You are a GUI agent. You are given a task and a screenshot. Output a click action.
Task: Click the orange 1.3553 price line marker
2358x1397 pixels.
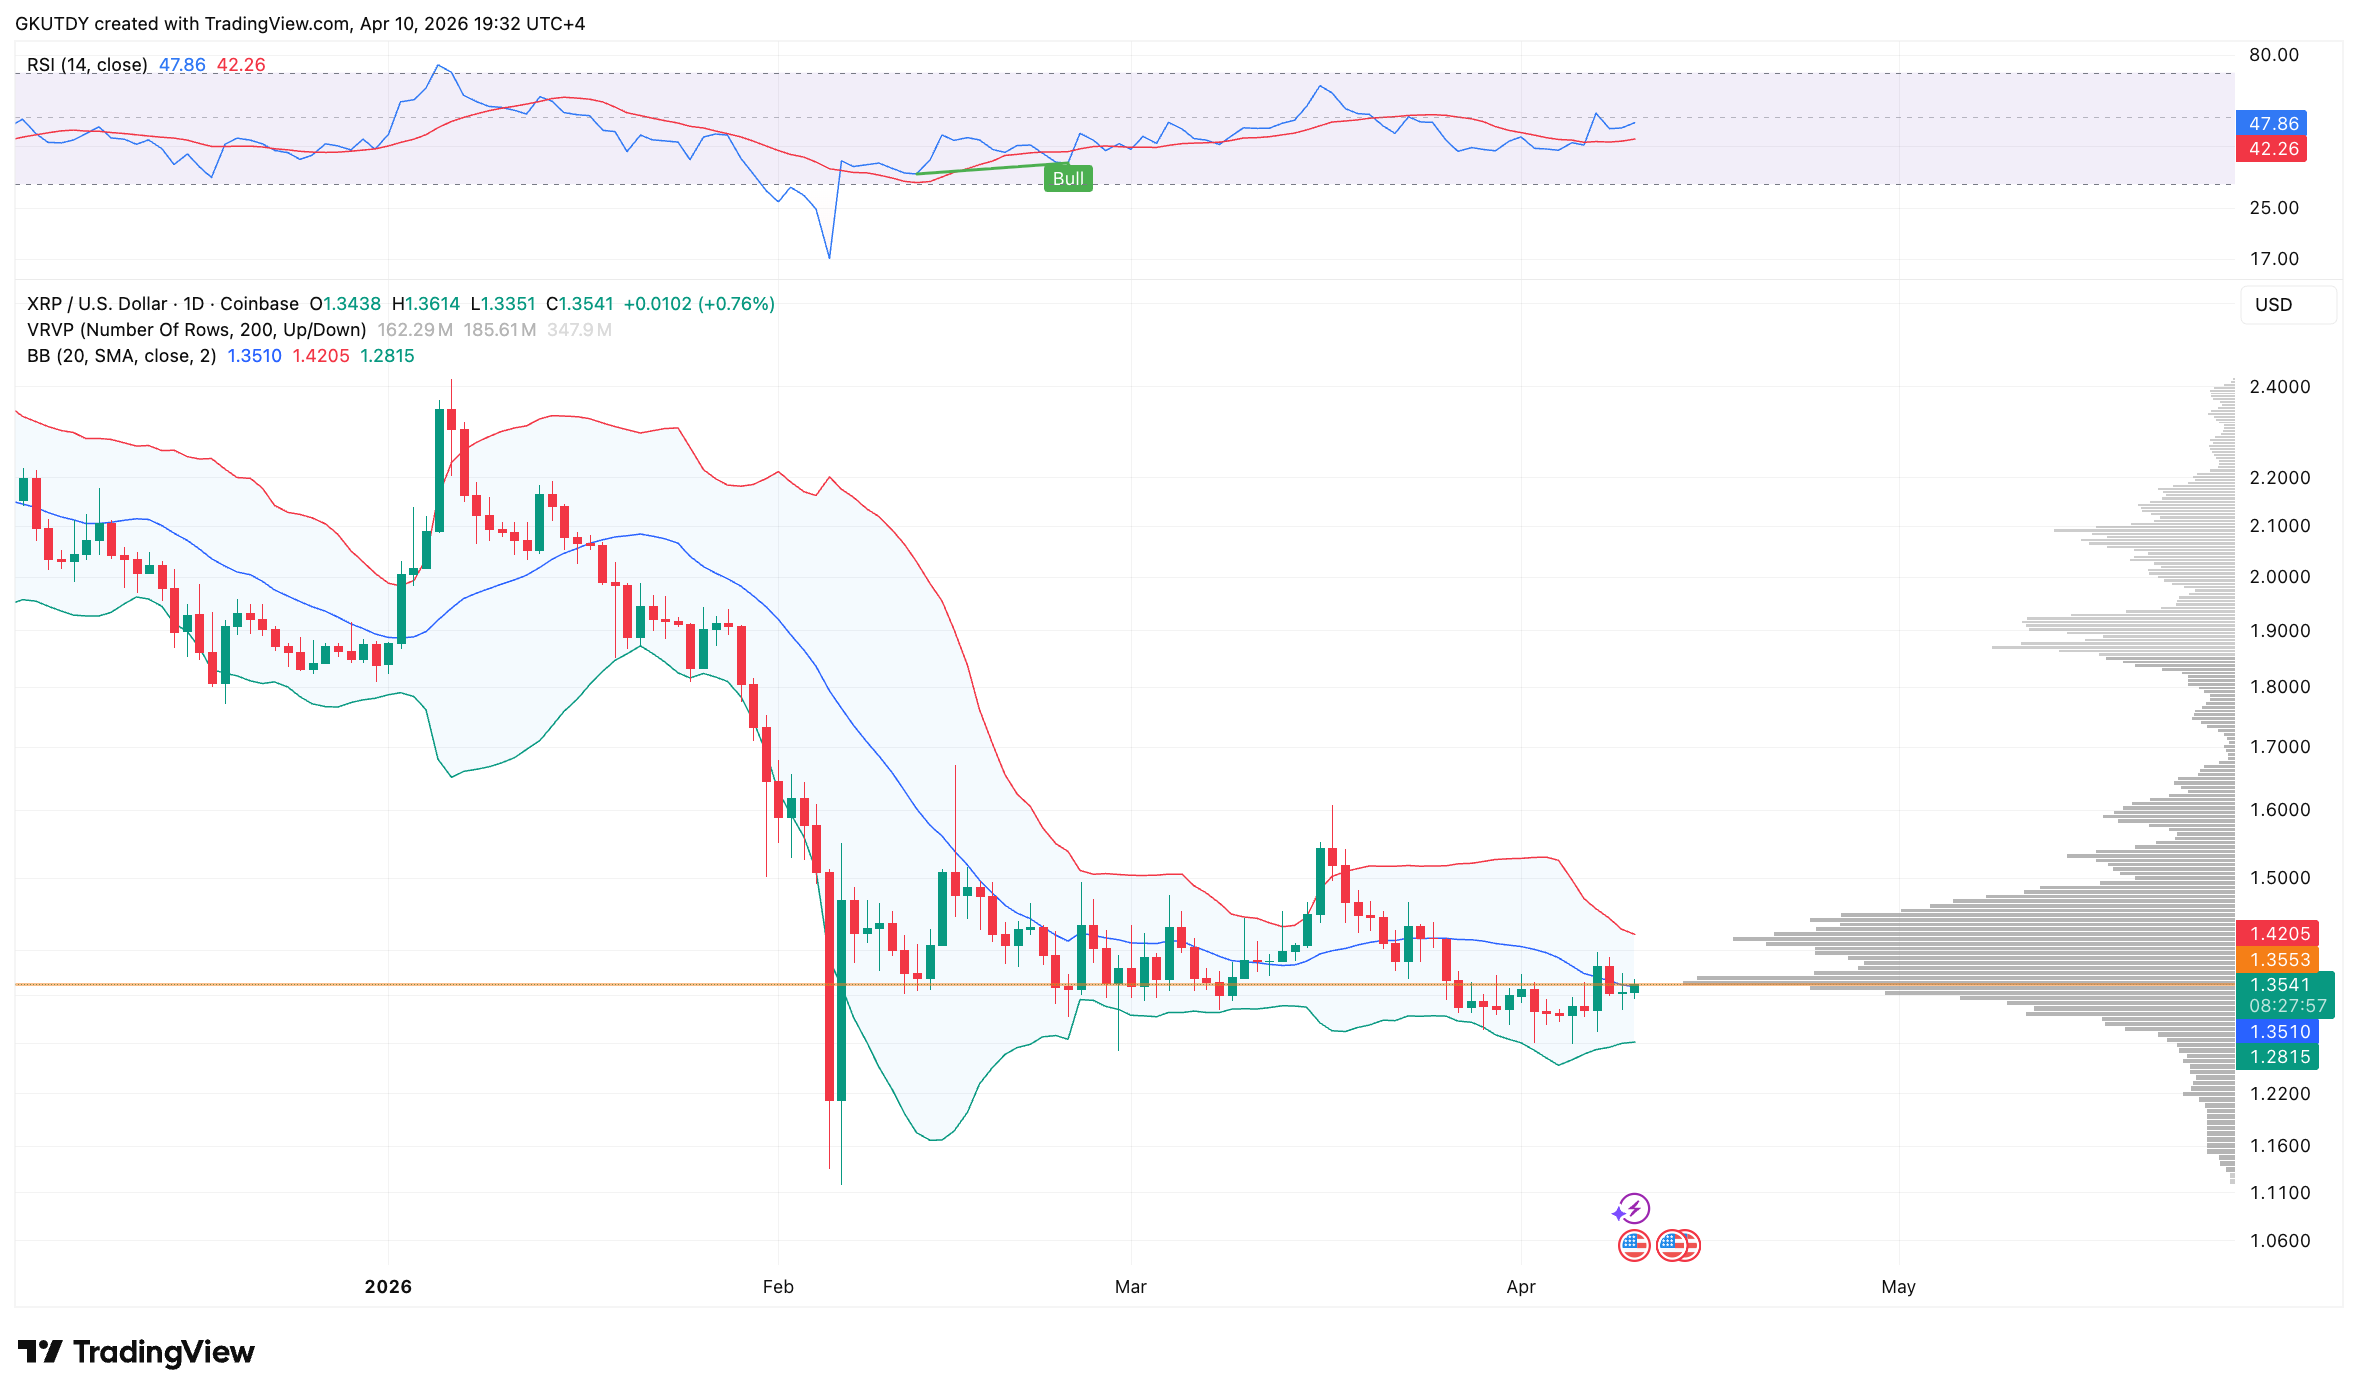click(x=2279, y=959)
